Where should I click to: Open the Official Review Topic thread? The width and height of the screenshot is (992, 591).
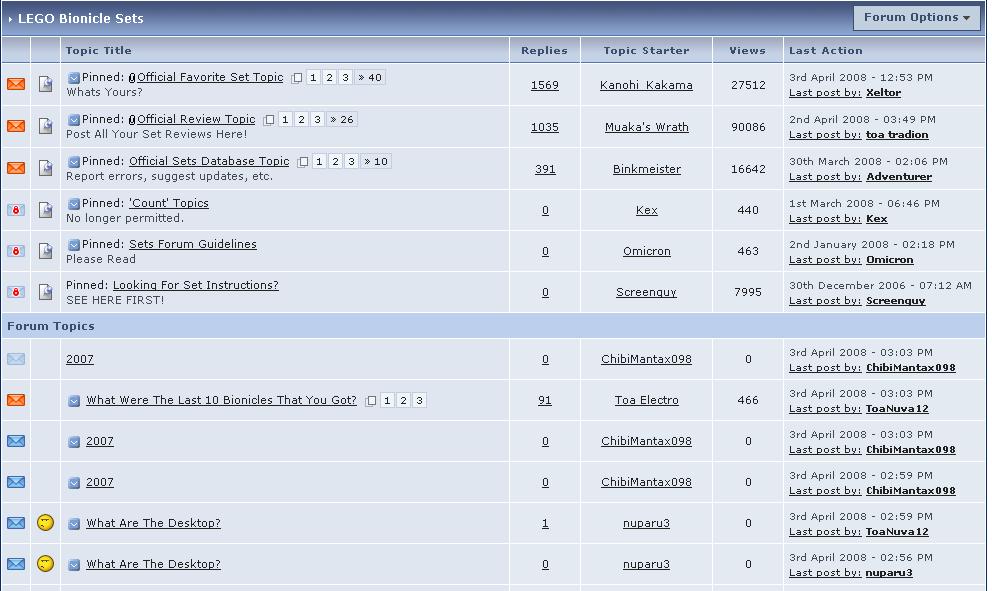[196, 119]
